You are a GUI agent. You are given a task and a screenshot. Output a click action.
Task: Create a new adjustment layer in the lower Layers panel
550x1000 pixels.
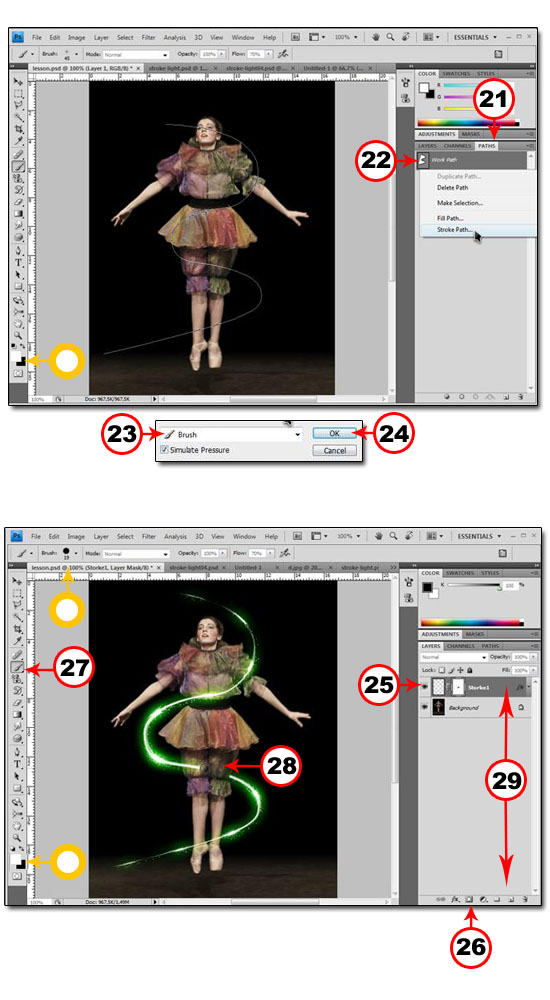point(484,899)
